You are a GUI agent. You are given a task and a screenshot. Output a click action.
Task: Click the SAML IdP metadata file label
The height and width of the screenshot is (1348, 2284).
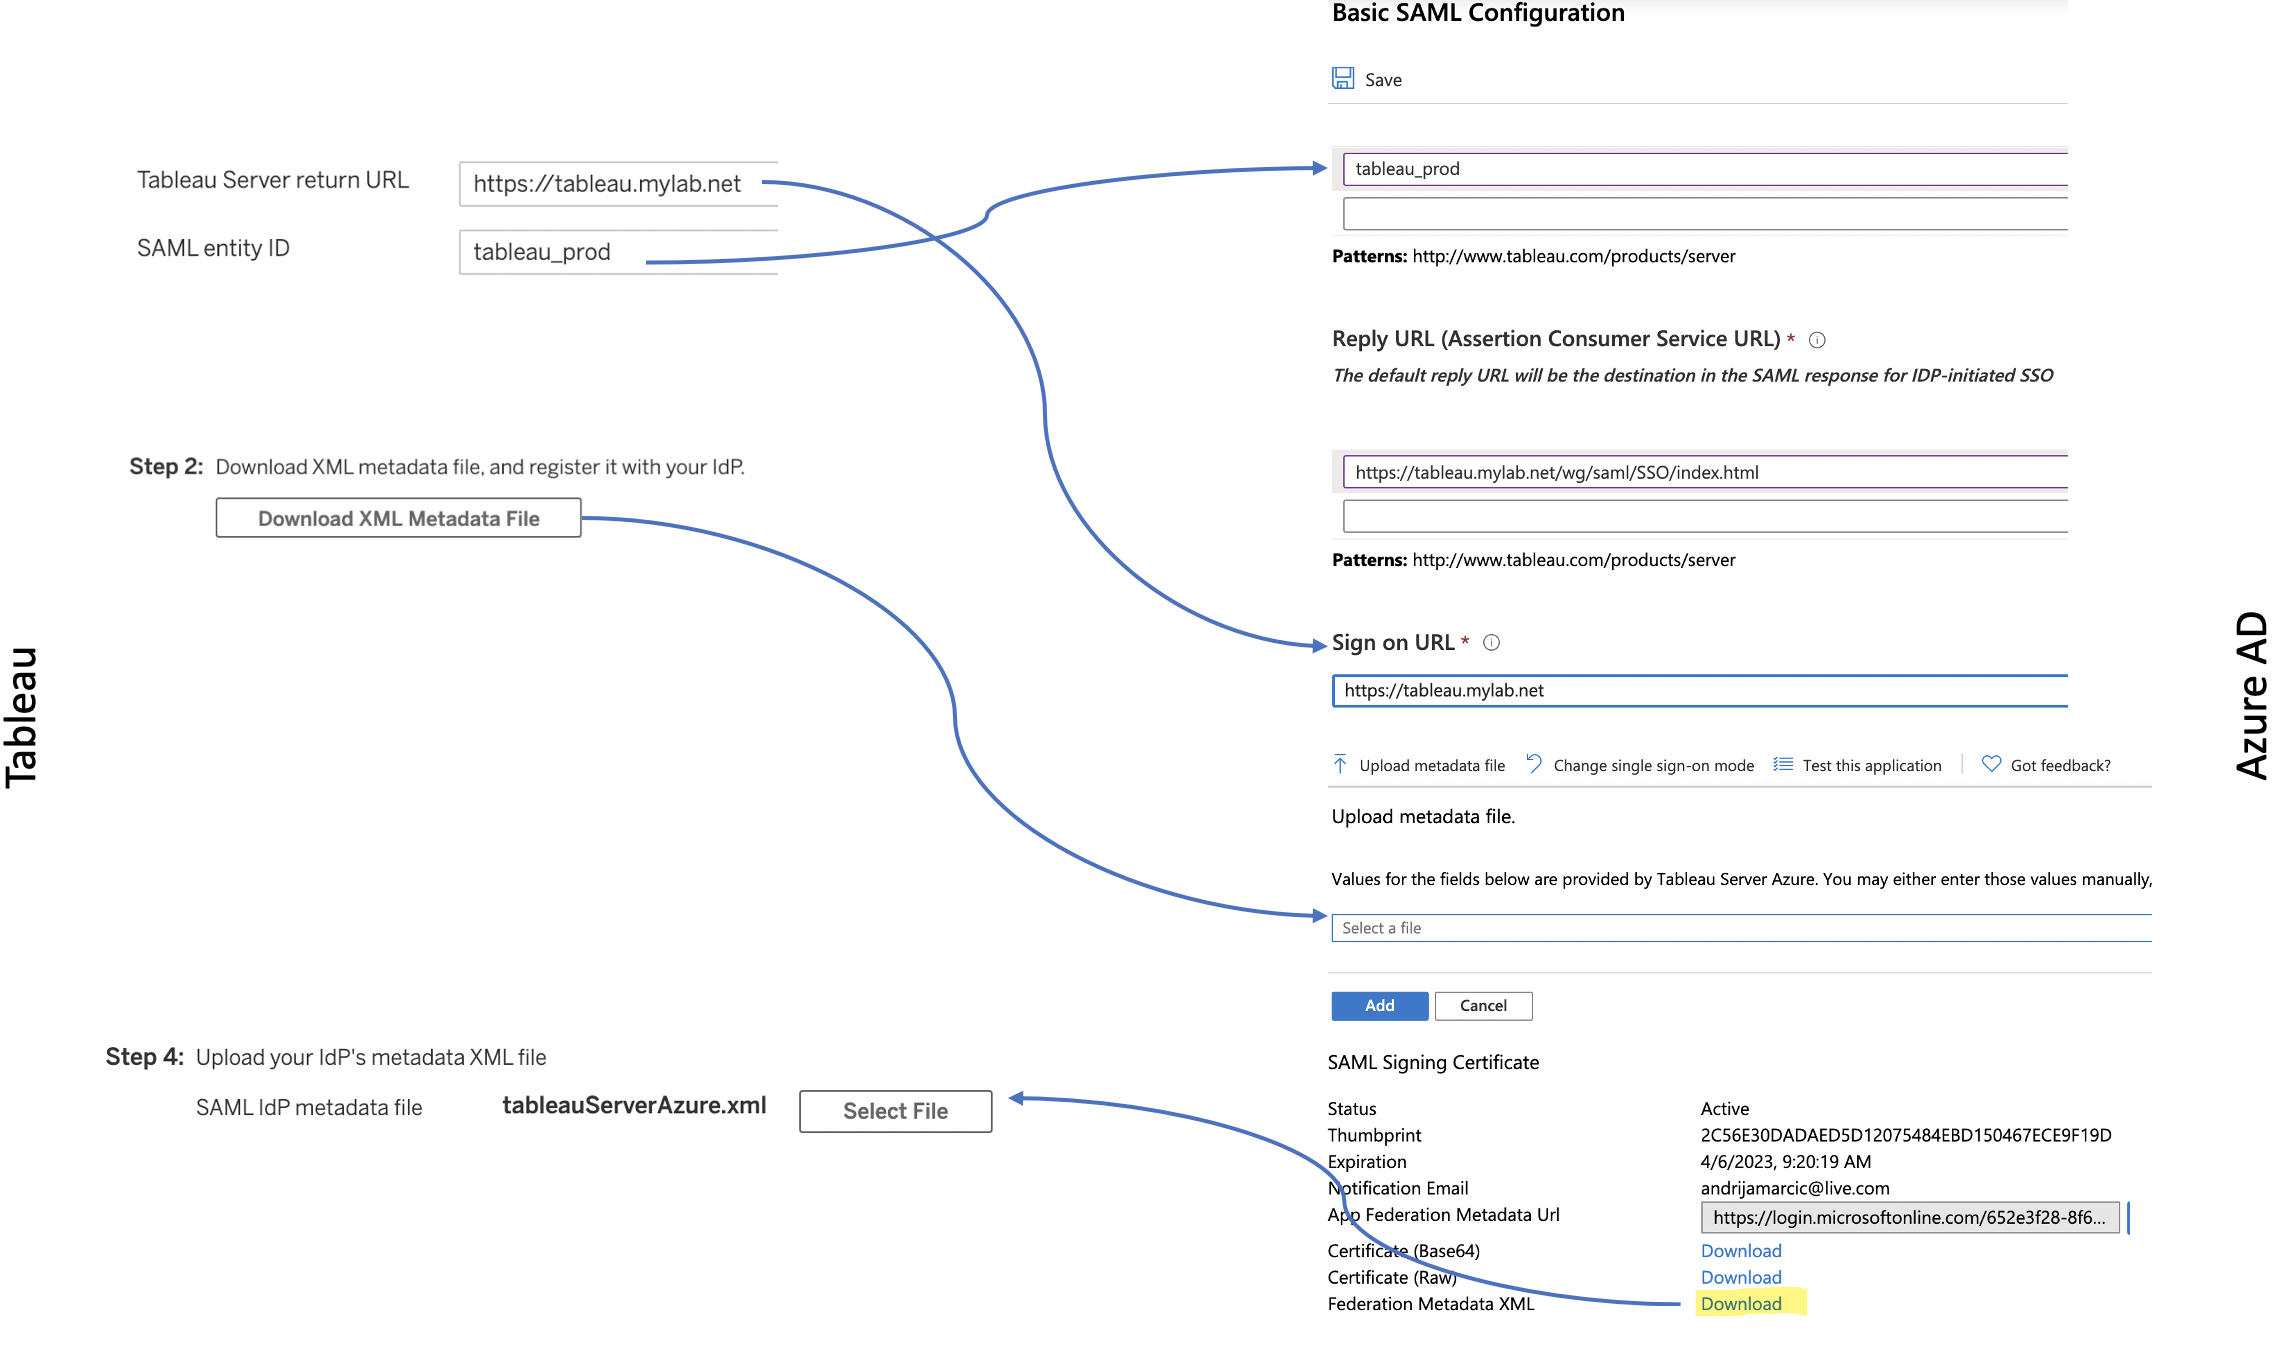pyautogui.click(x=309, y=1108)
